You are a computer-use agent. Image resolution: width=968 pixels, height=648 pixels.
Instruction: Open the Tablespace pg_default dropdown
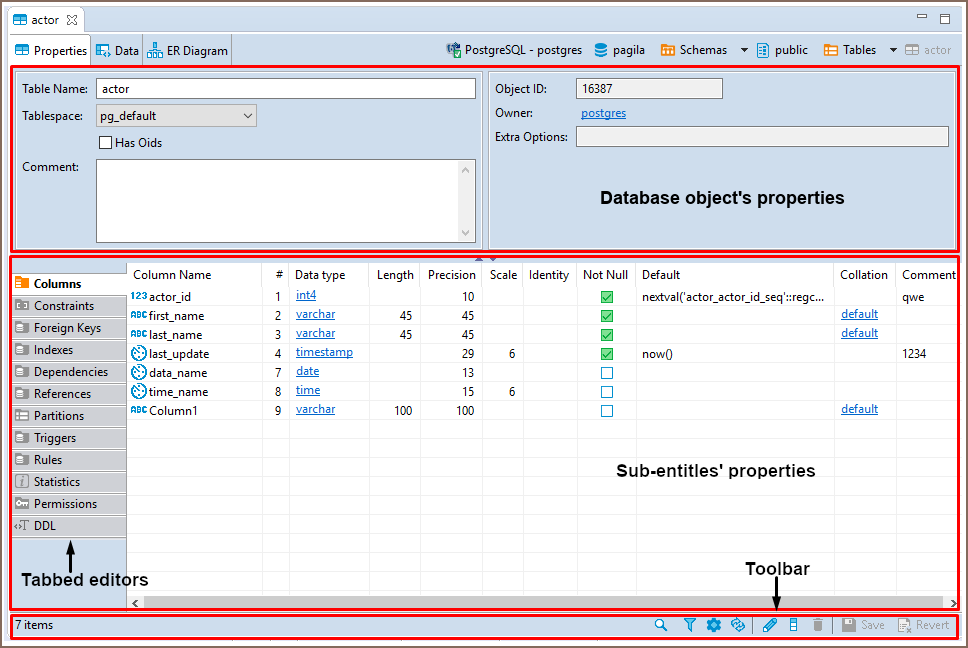click(x=176, y=116)
